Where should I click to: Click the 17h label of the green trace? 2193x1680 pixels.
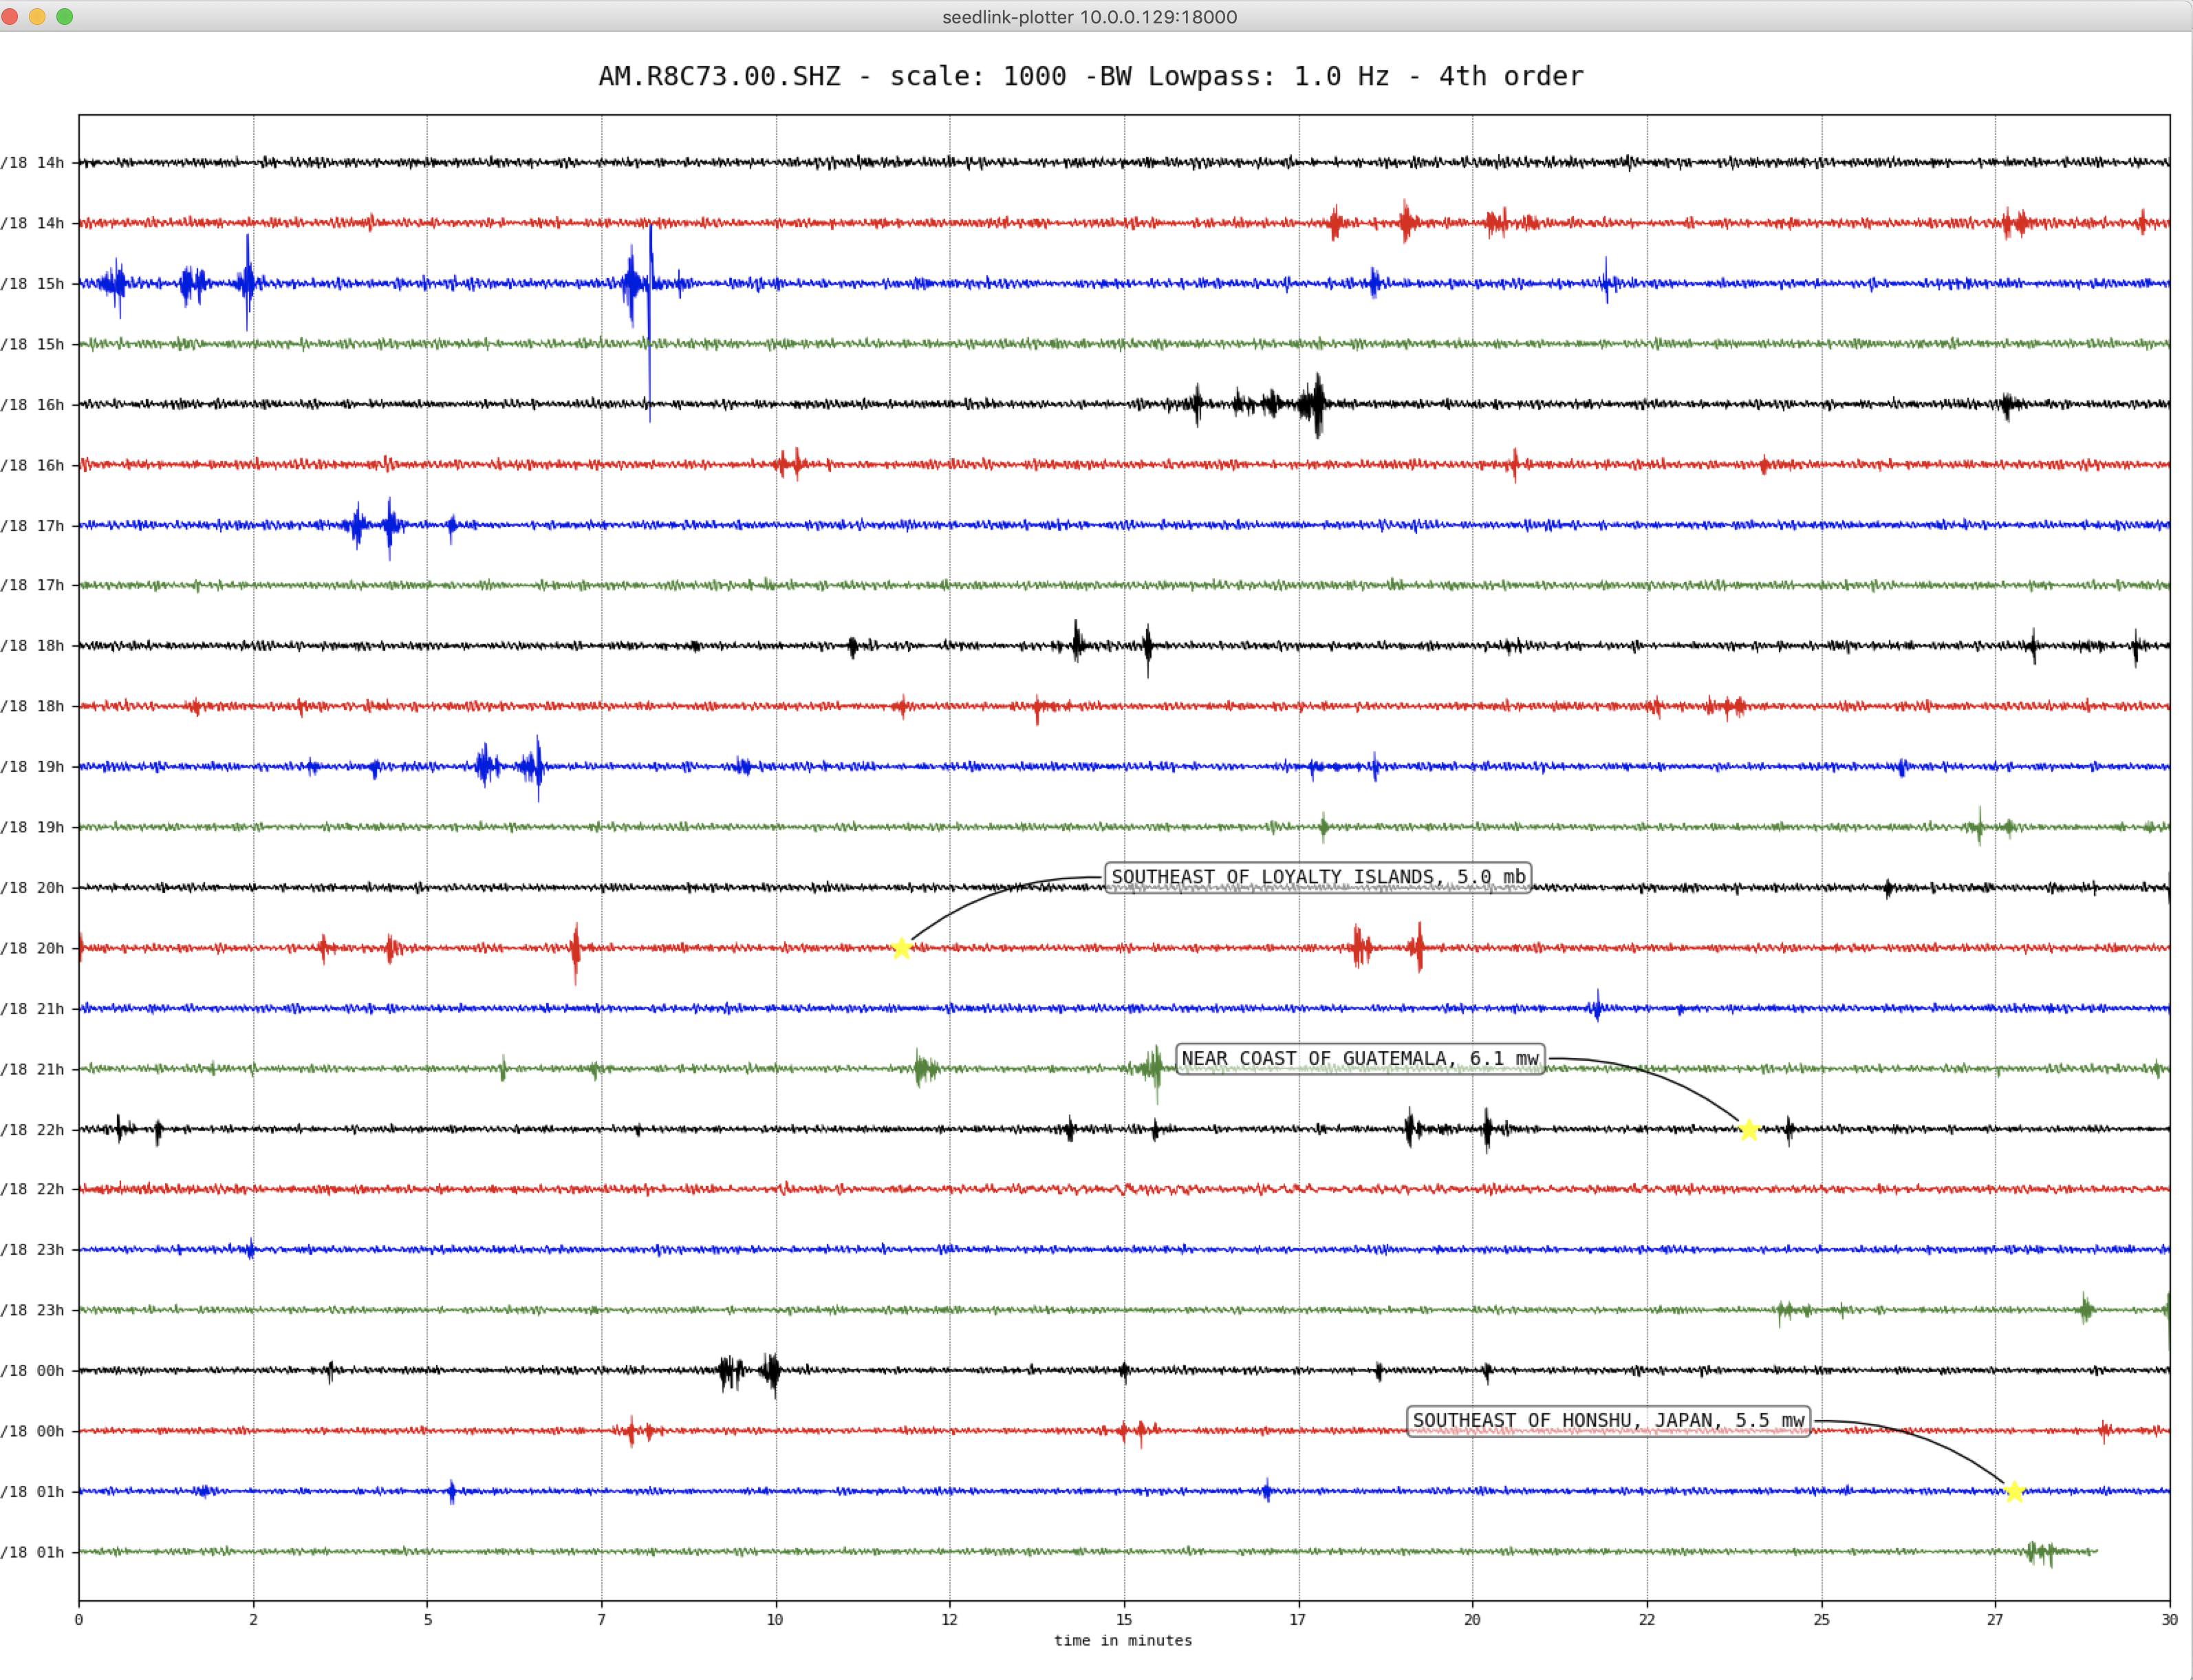pyautogui.click(x=32, y=585)
